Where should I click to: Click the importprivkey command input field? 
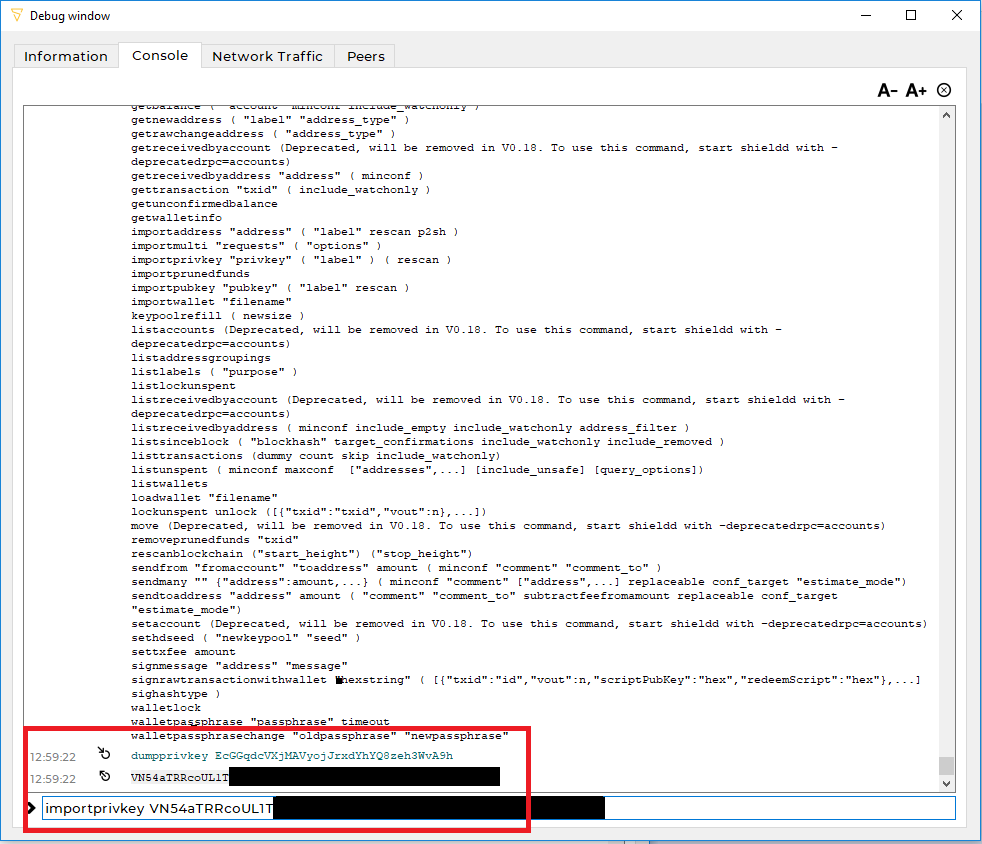pyautogui.click(x=499, y=808)
